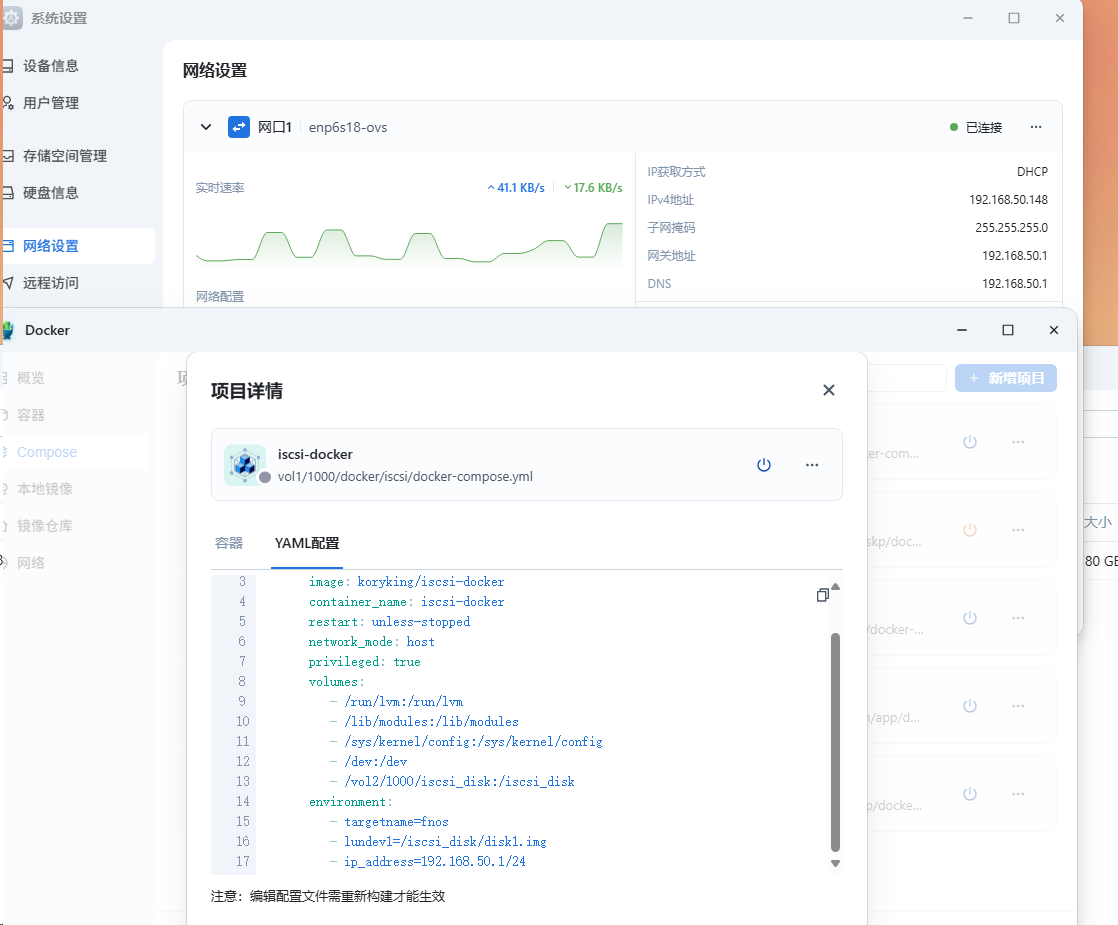Maximize the Docker window
Viewport: 1118px width, 925px height.
pos(1007,329)
